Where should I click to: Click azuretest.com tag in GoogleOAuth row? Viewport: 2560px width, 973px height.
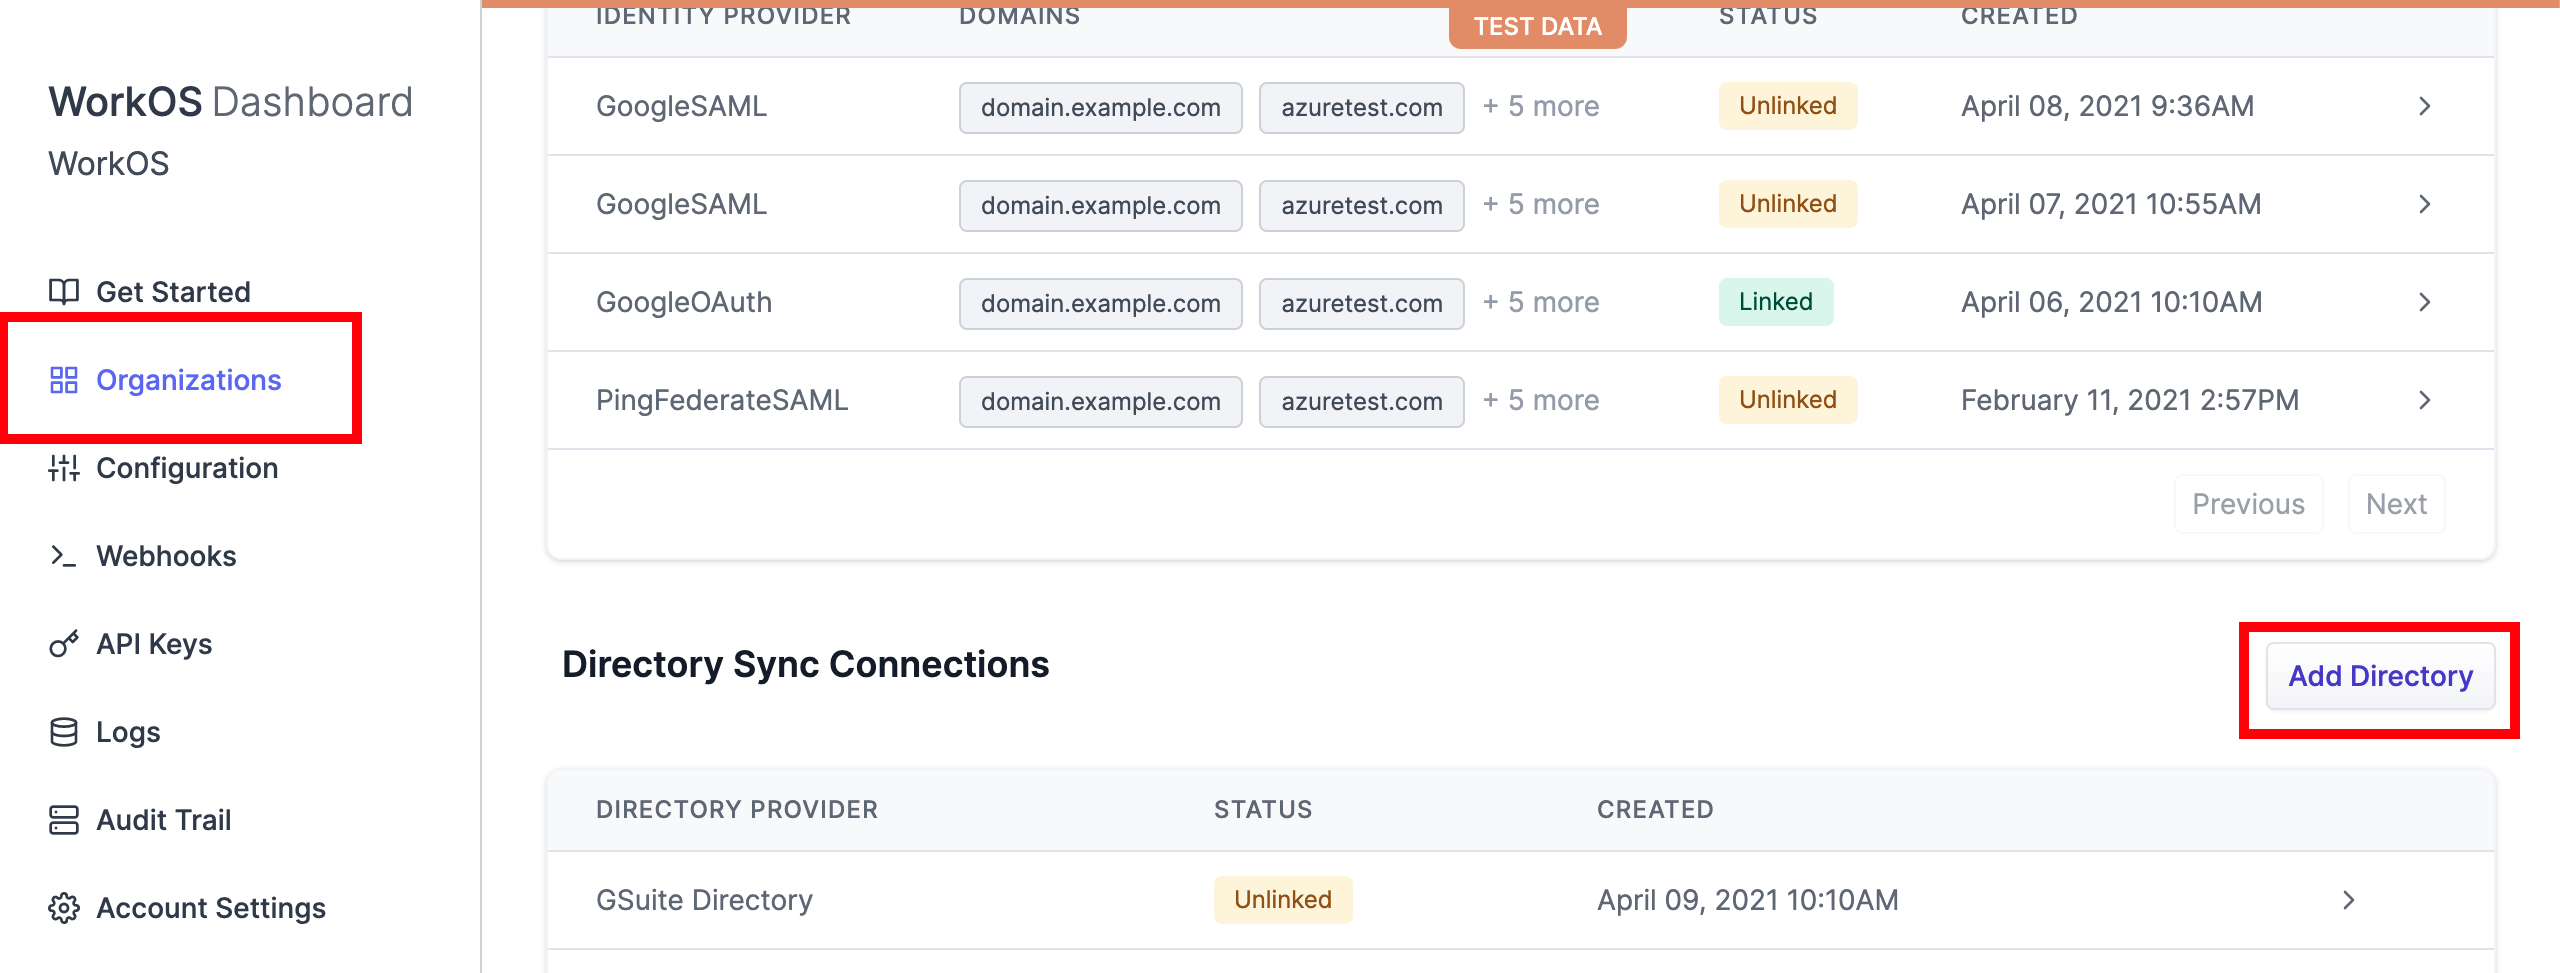click(1361, 303)
